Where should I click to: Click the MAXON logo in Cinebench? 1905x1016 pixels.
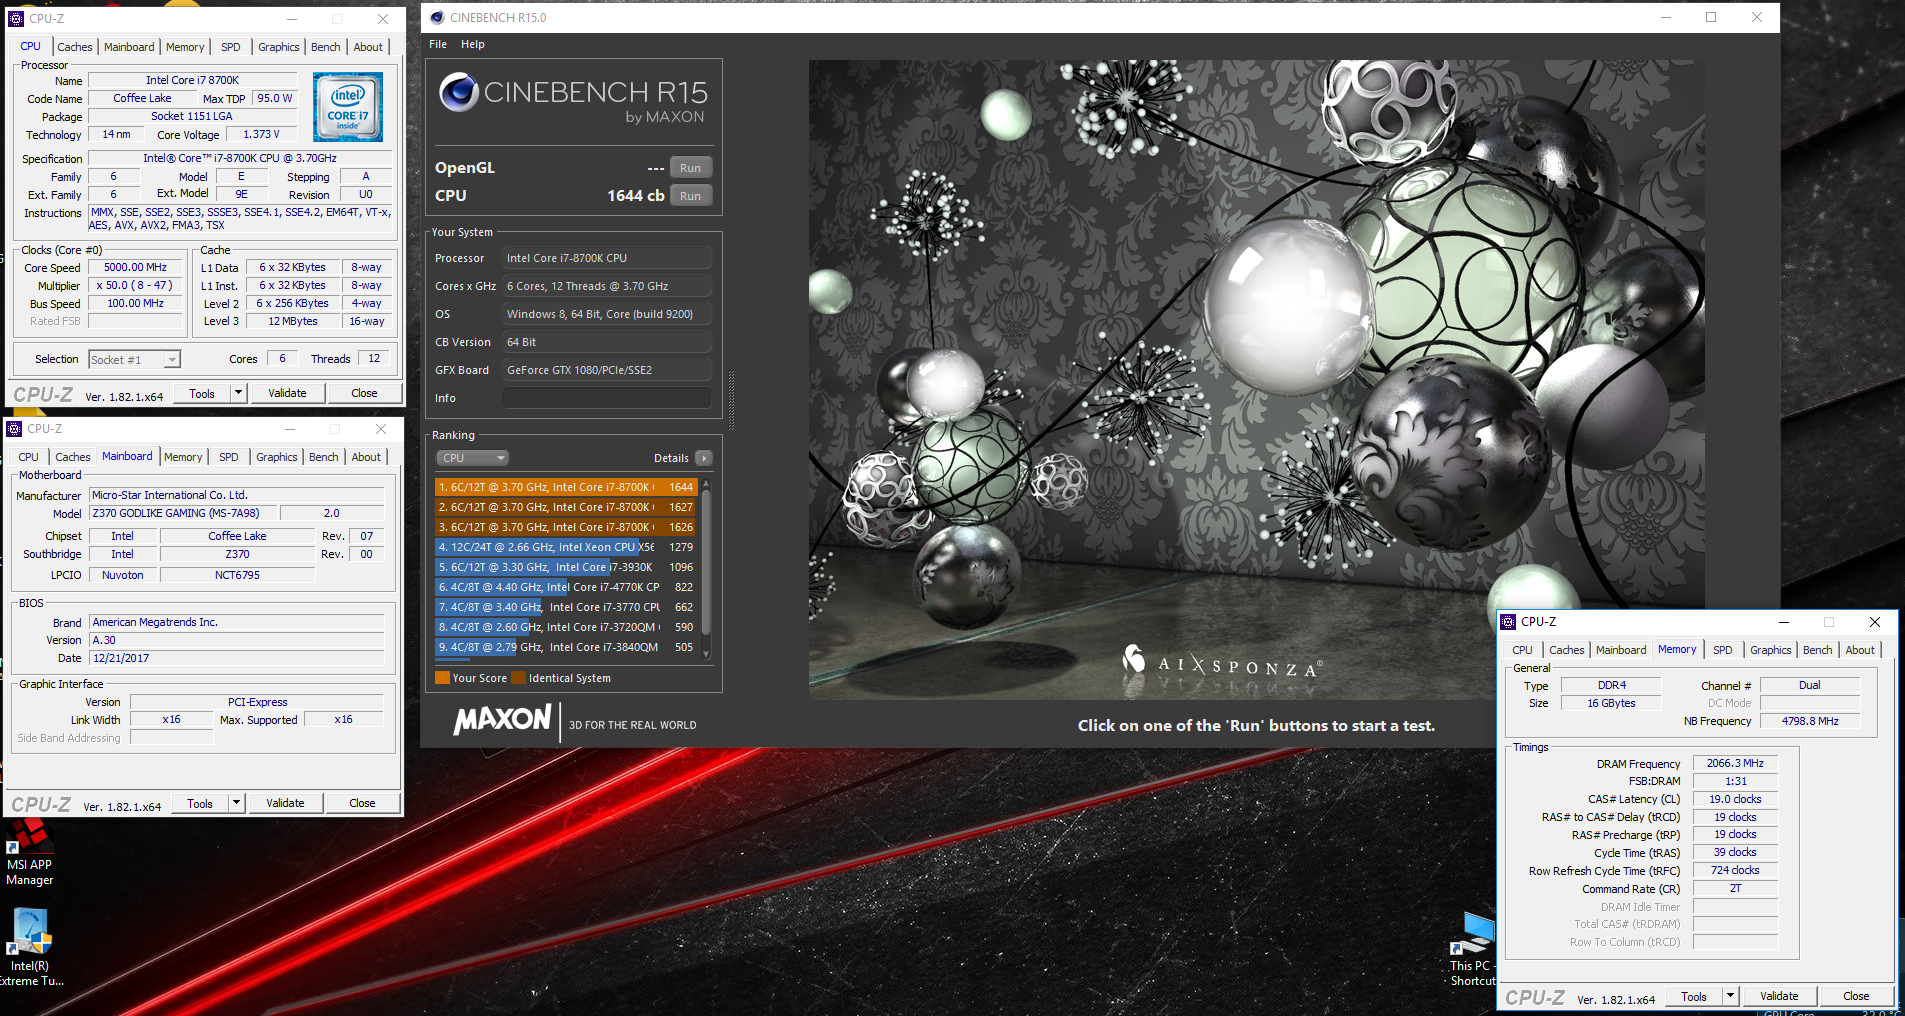502,720
